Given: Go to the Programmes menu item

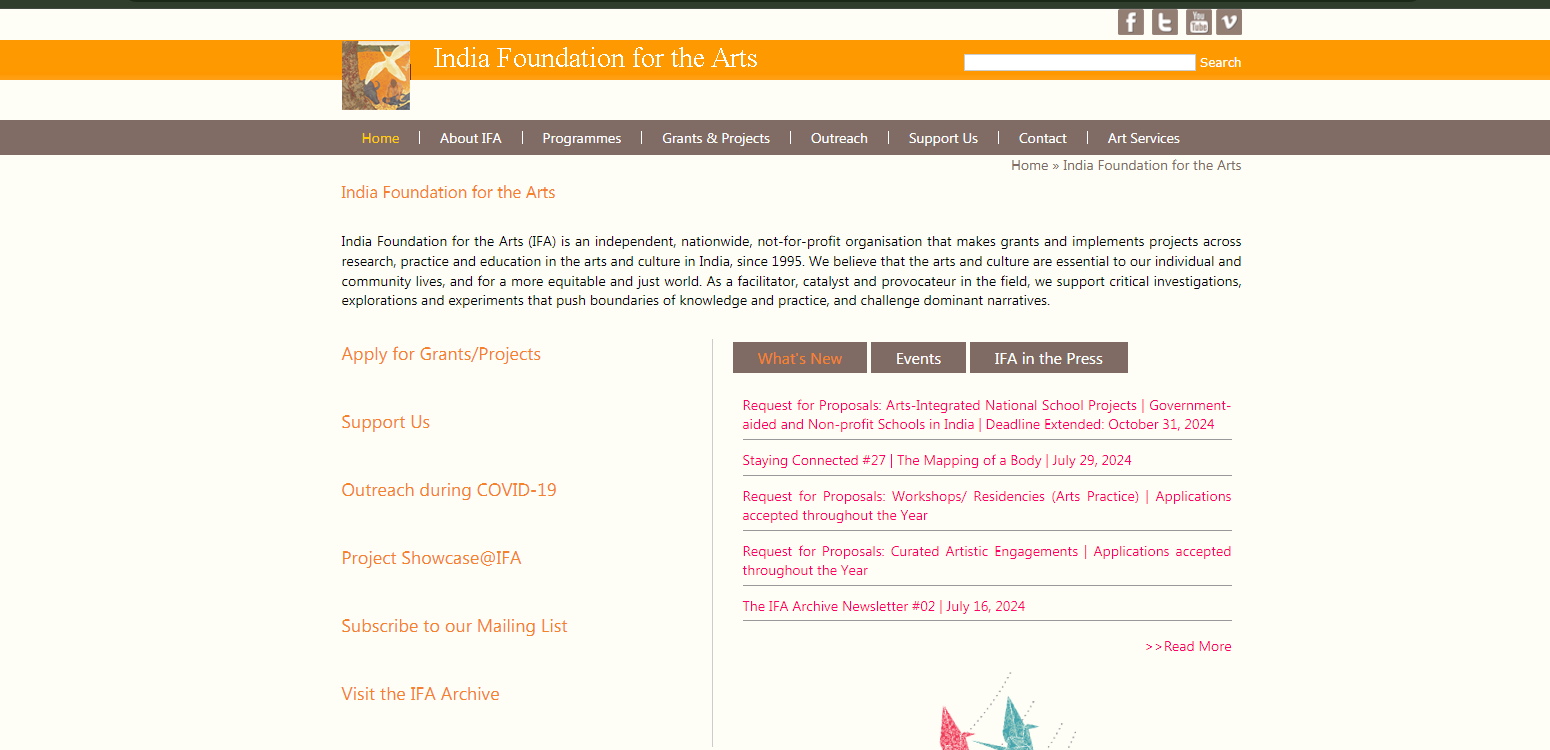Looking at the screenshot, I should pyautogui.click(x=581, y=138).
